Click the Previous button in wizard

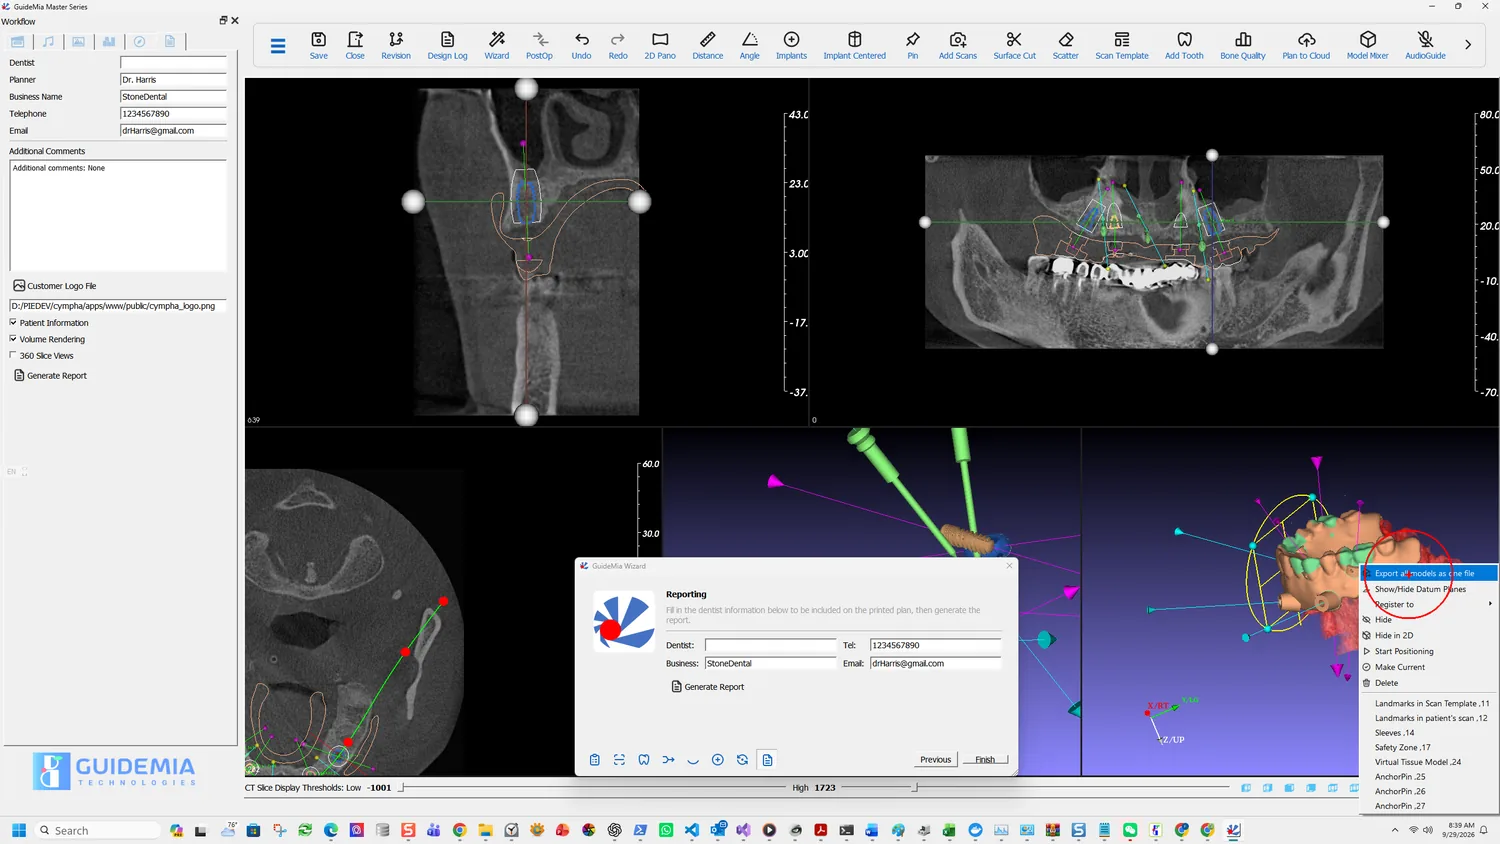(x=935, y=760)
